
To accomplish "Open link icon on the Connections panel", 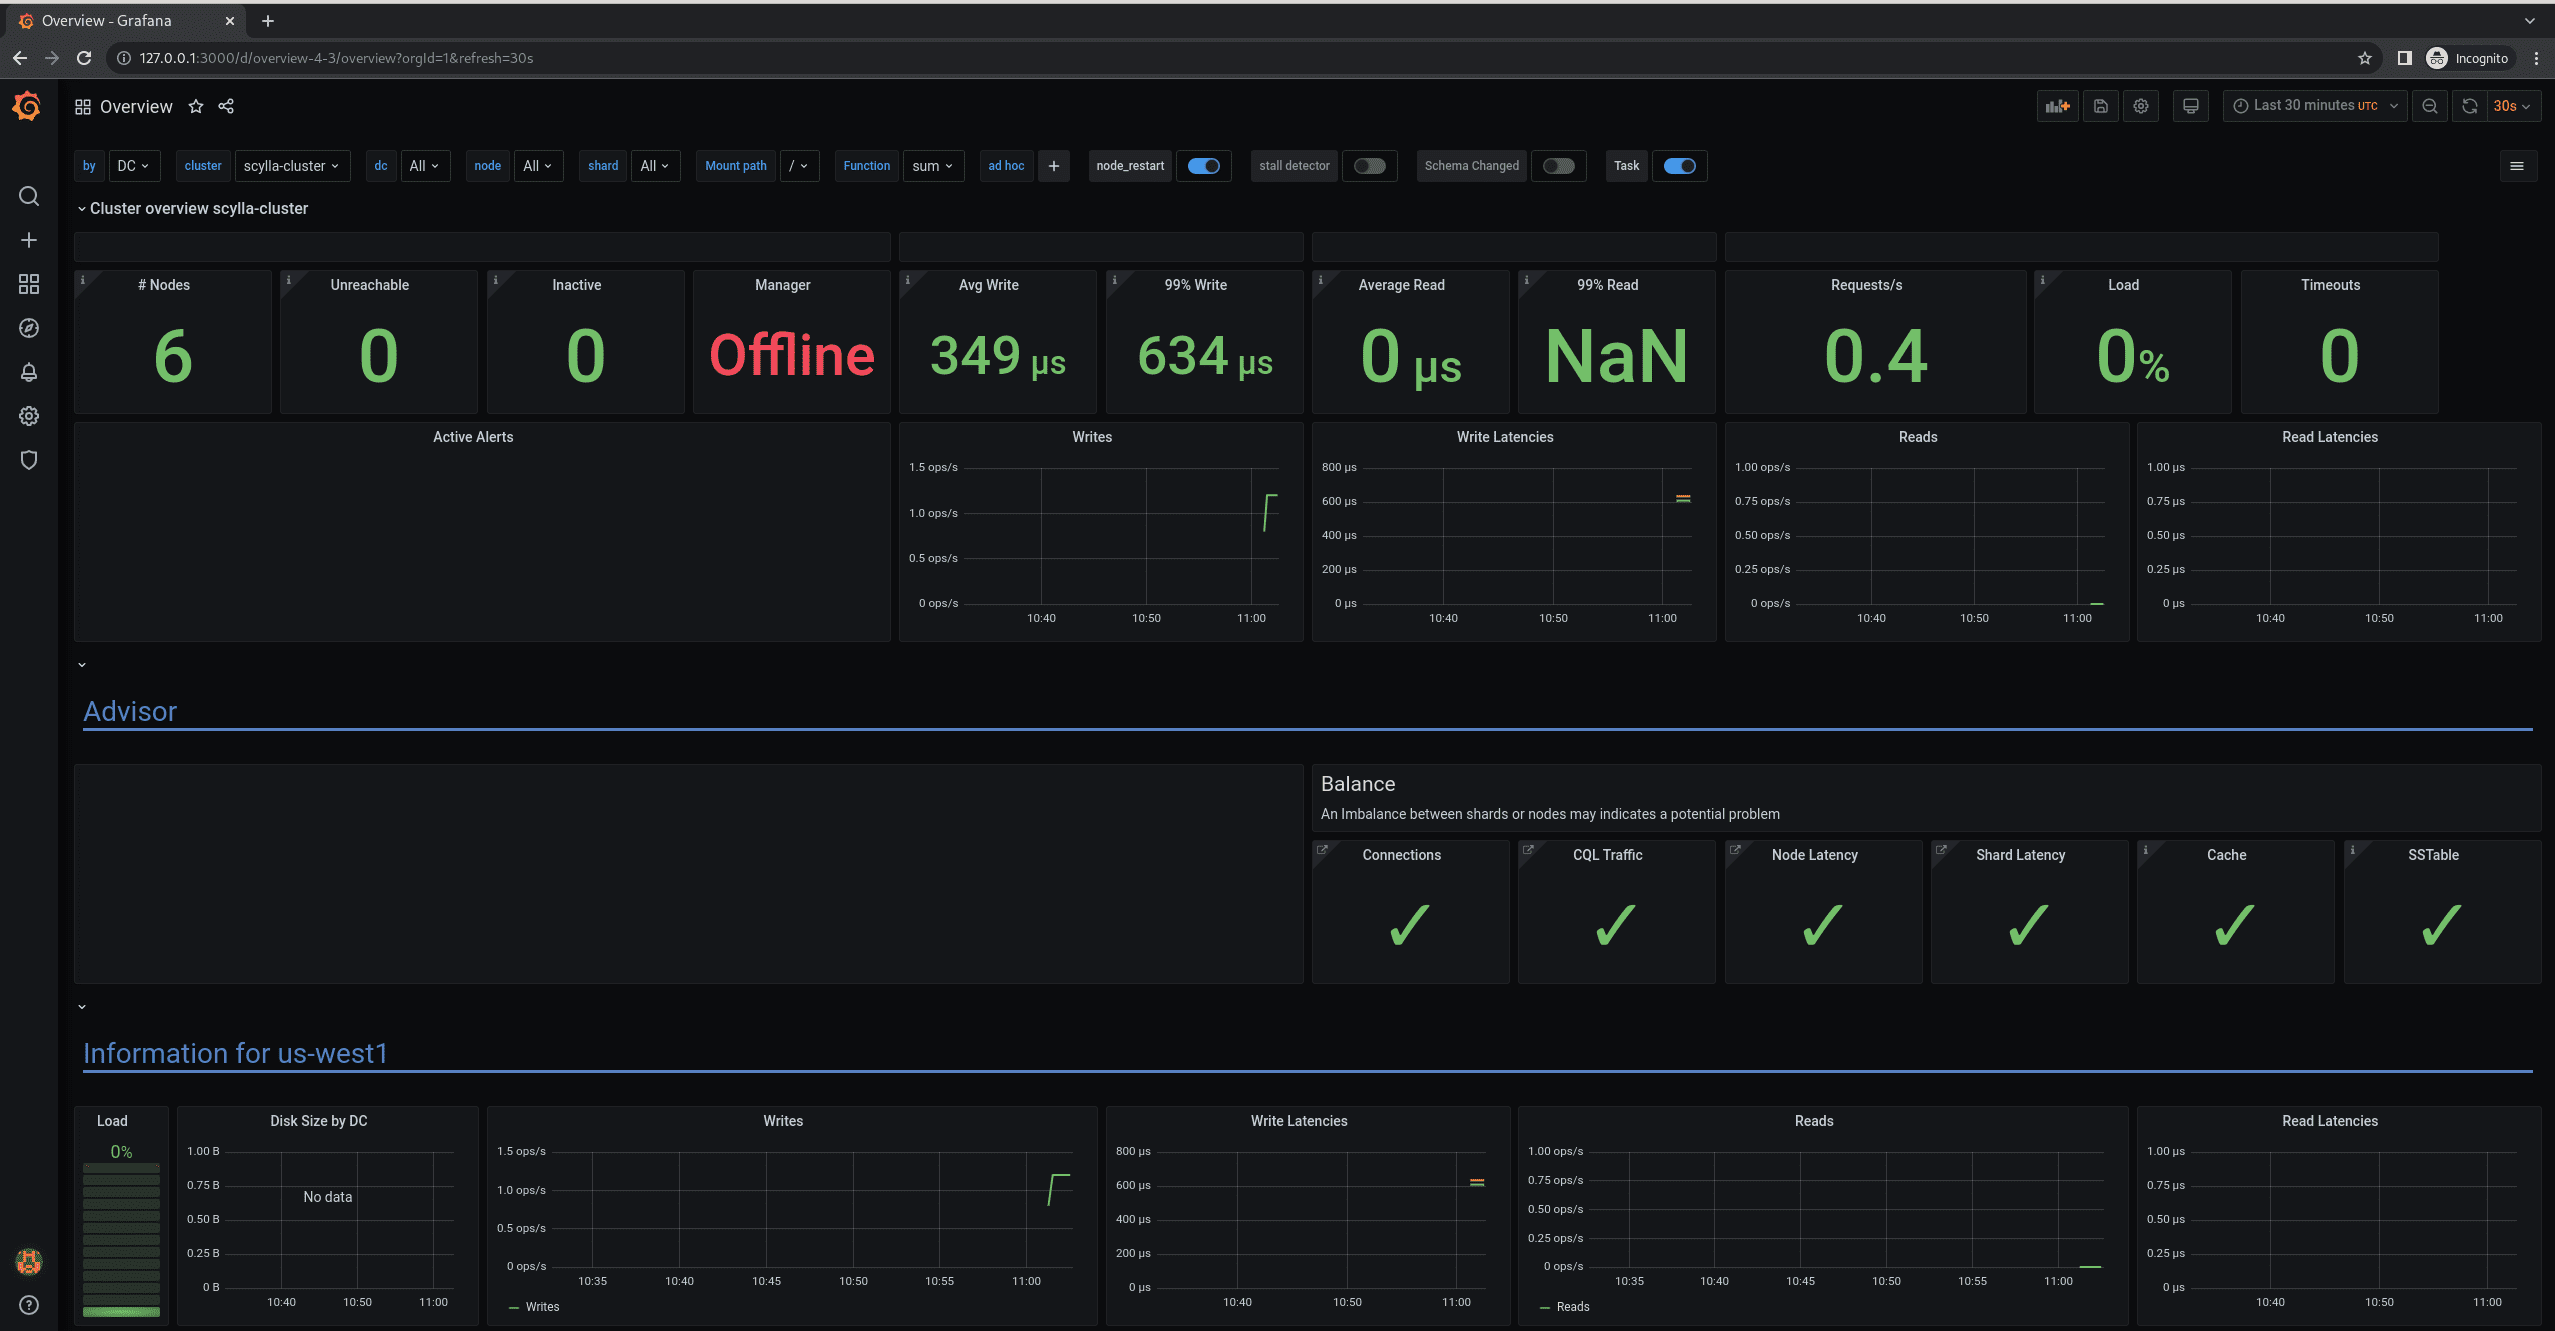I will tap(1322, 850).
